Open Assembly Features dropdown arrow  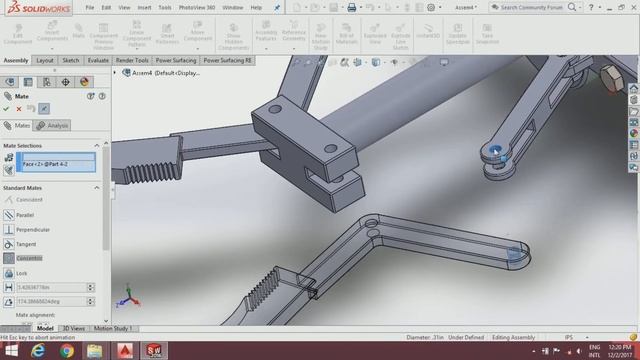pos(266,48)
